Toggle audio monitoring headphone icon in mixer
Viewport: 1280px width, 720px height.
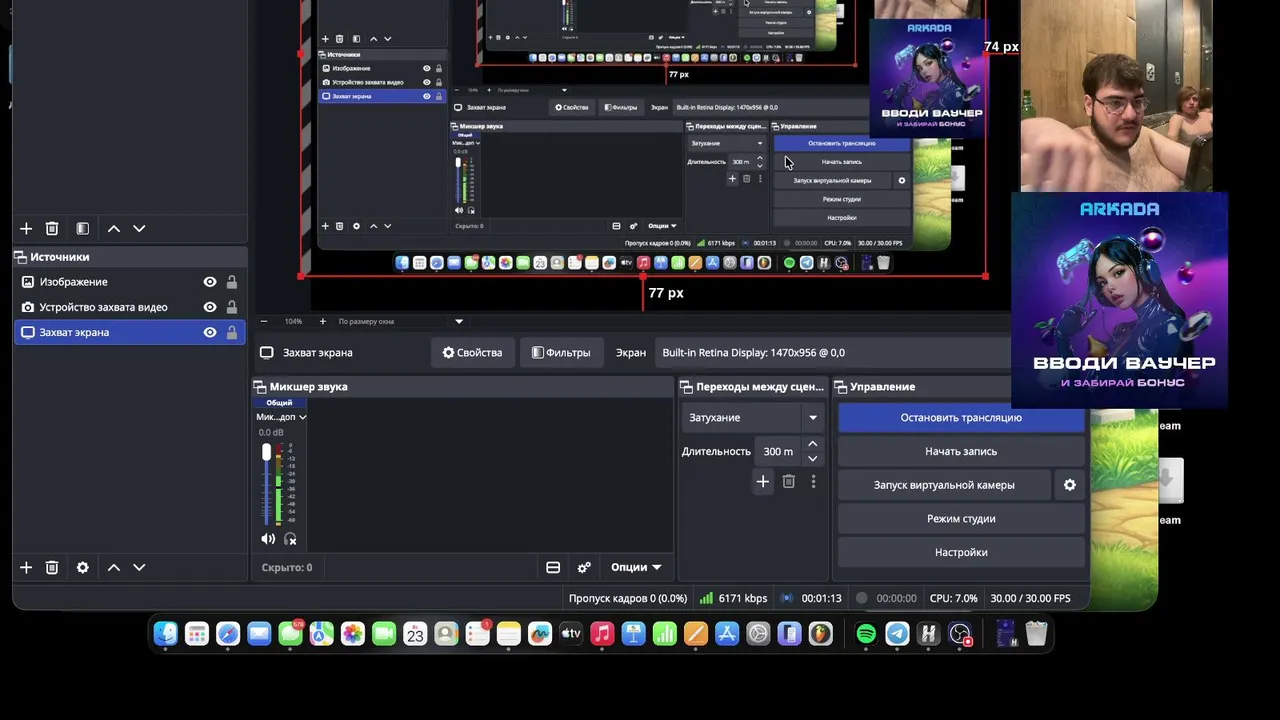click(x=290, y=539)
